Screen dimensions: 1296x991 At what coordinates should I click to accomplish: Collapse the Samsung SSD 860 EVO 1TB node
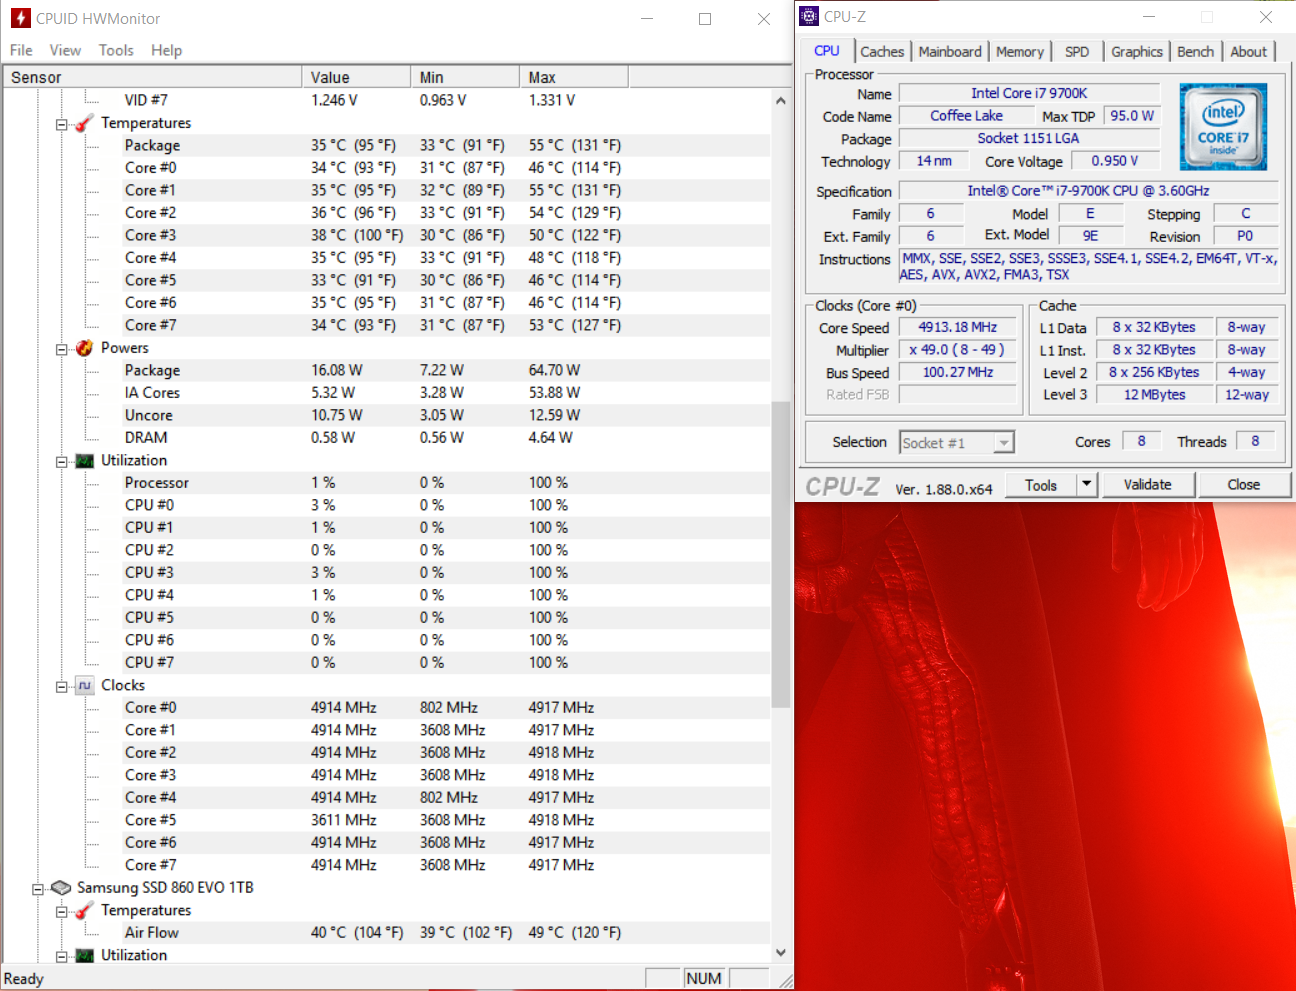(38, 889)
